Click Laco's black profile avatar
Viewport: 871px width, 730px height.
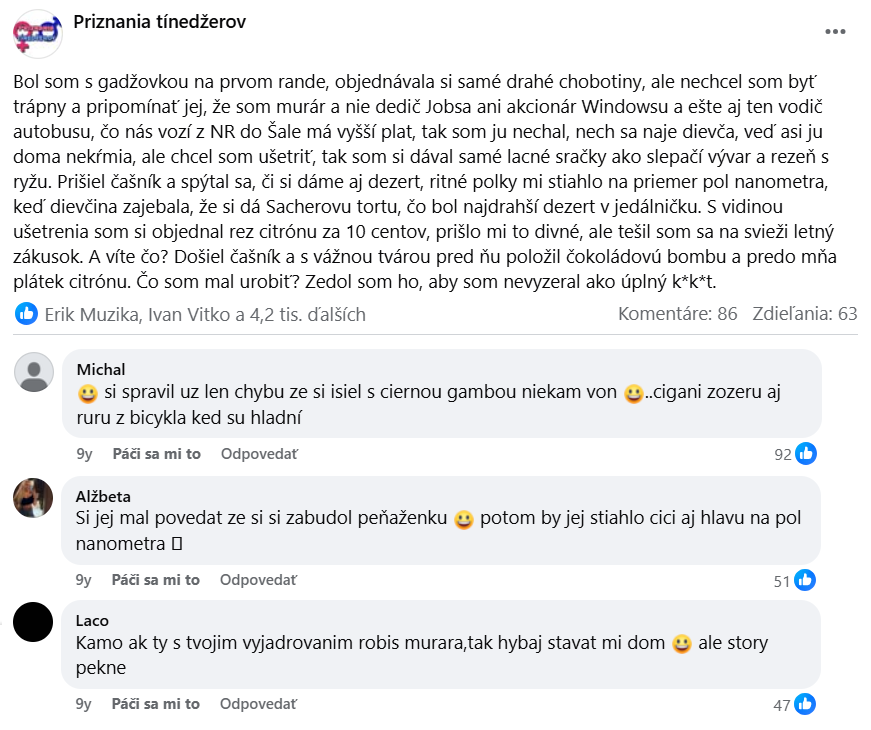tap(34, 623)
